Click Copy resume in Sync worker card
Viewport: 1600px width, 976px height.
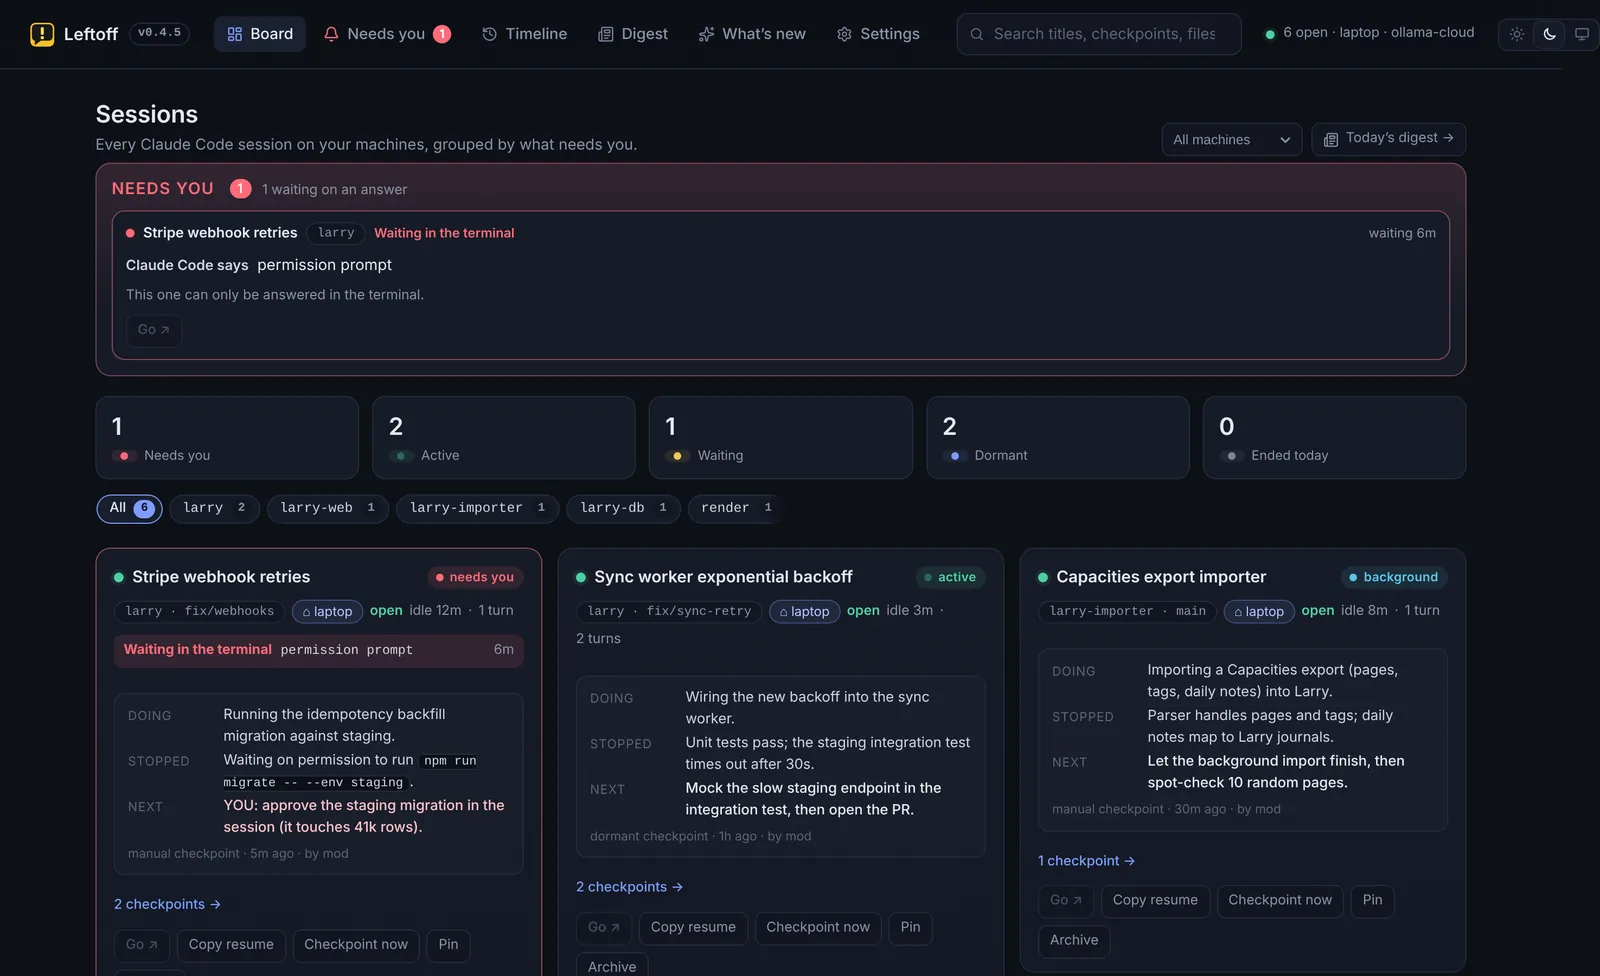(693, 928)
